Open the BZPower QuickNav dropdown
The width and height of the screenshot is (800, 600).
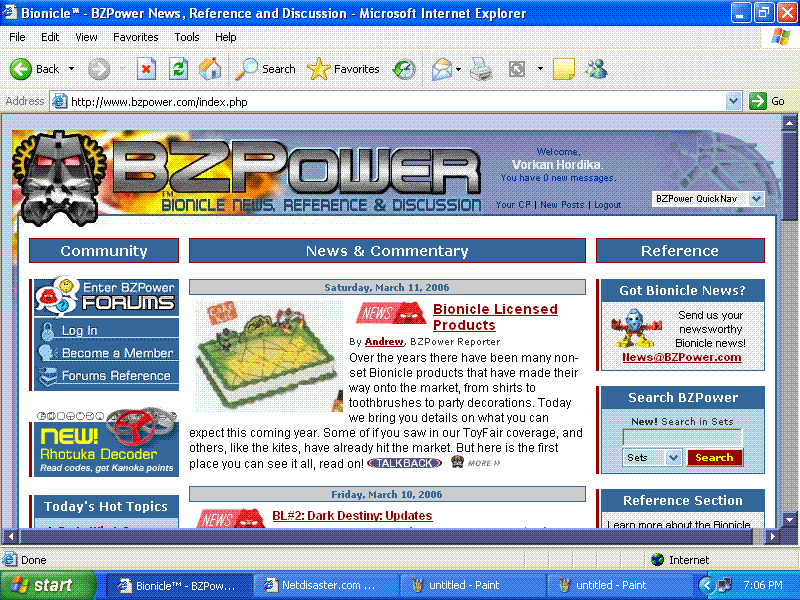[707, 198]
